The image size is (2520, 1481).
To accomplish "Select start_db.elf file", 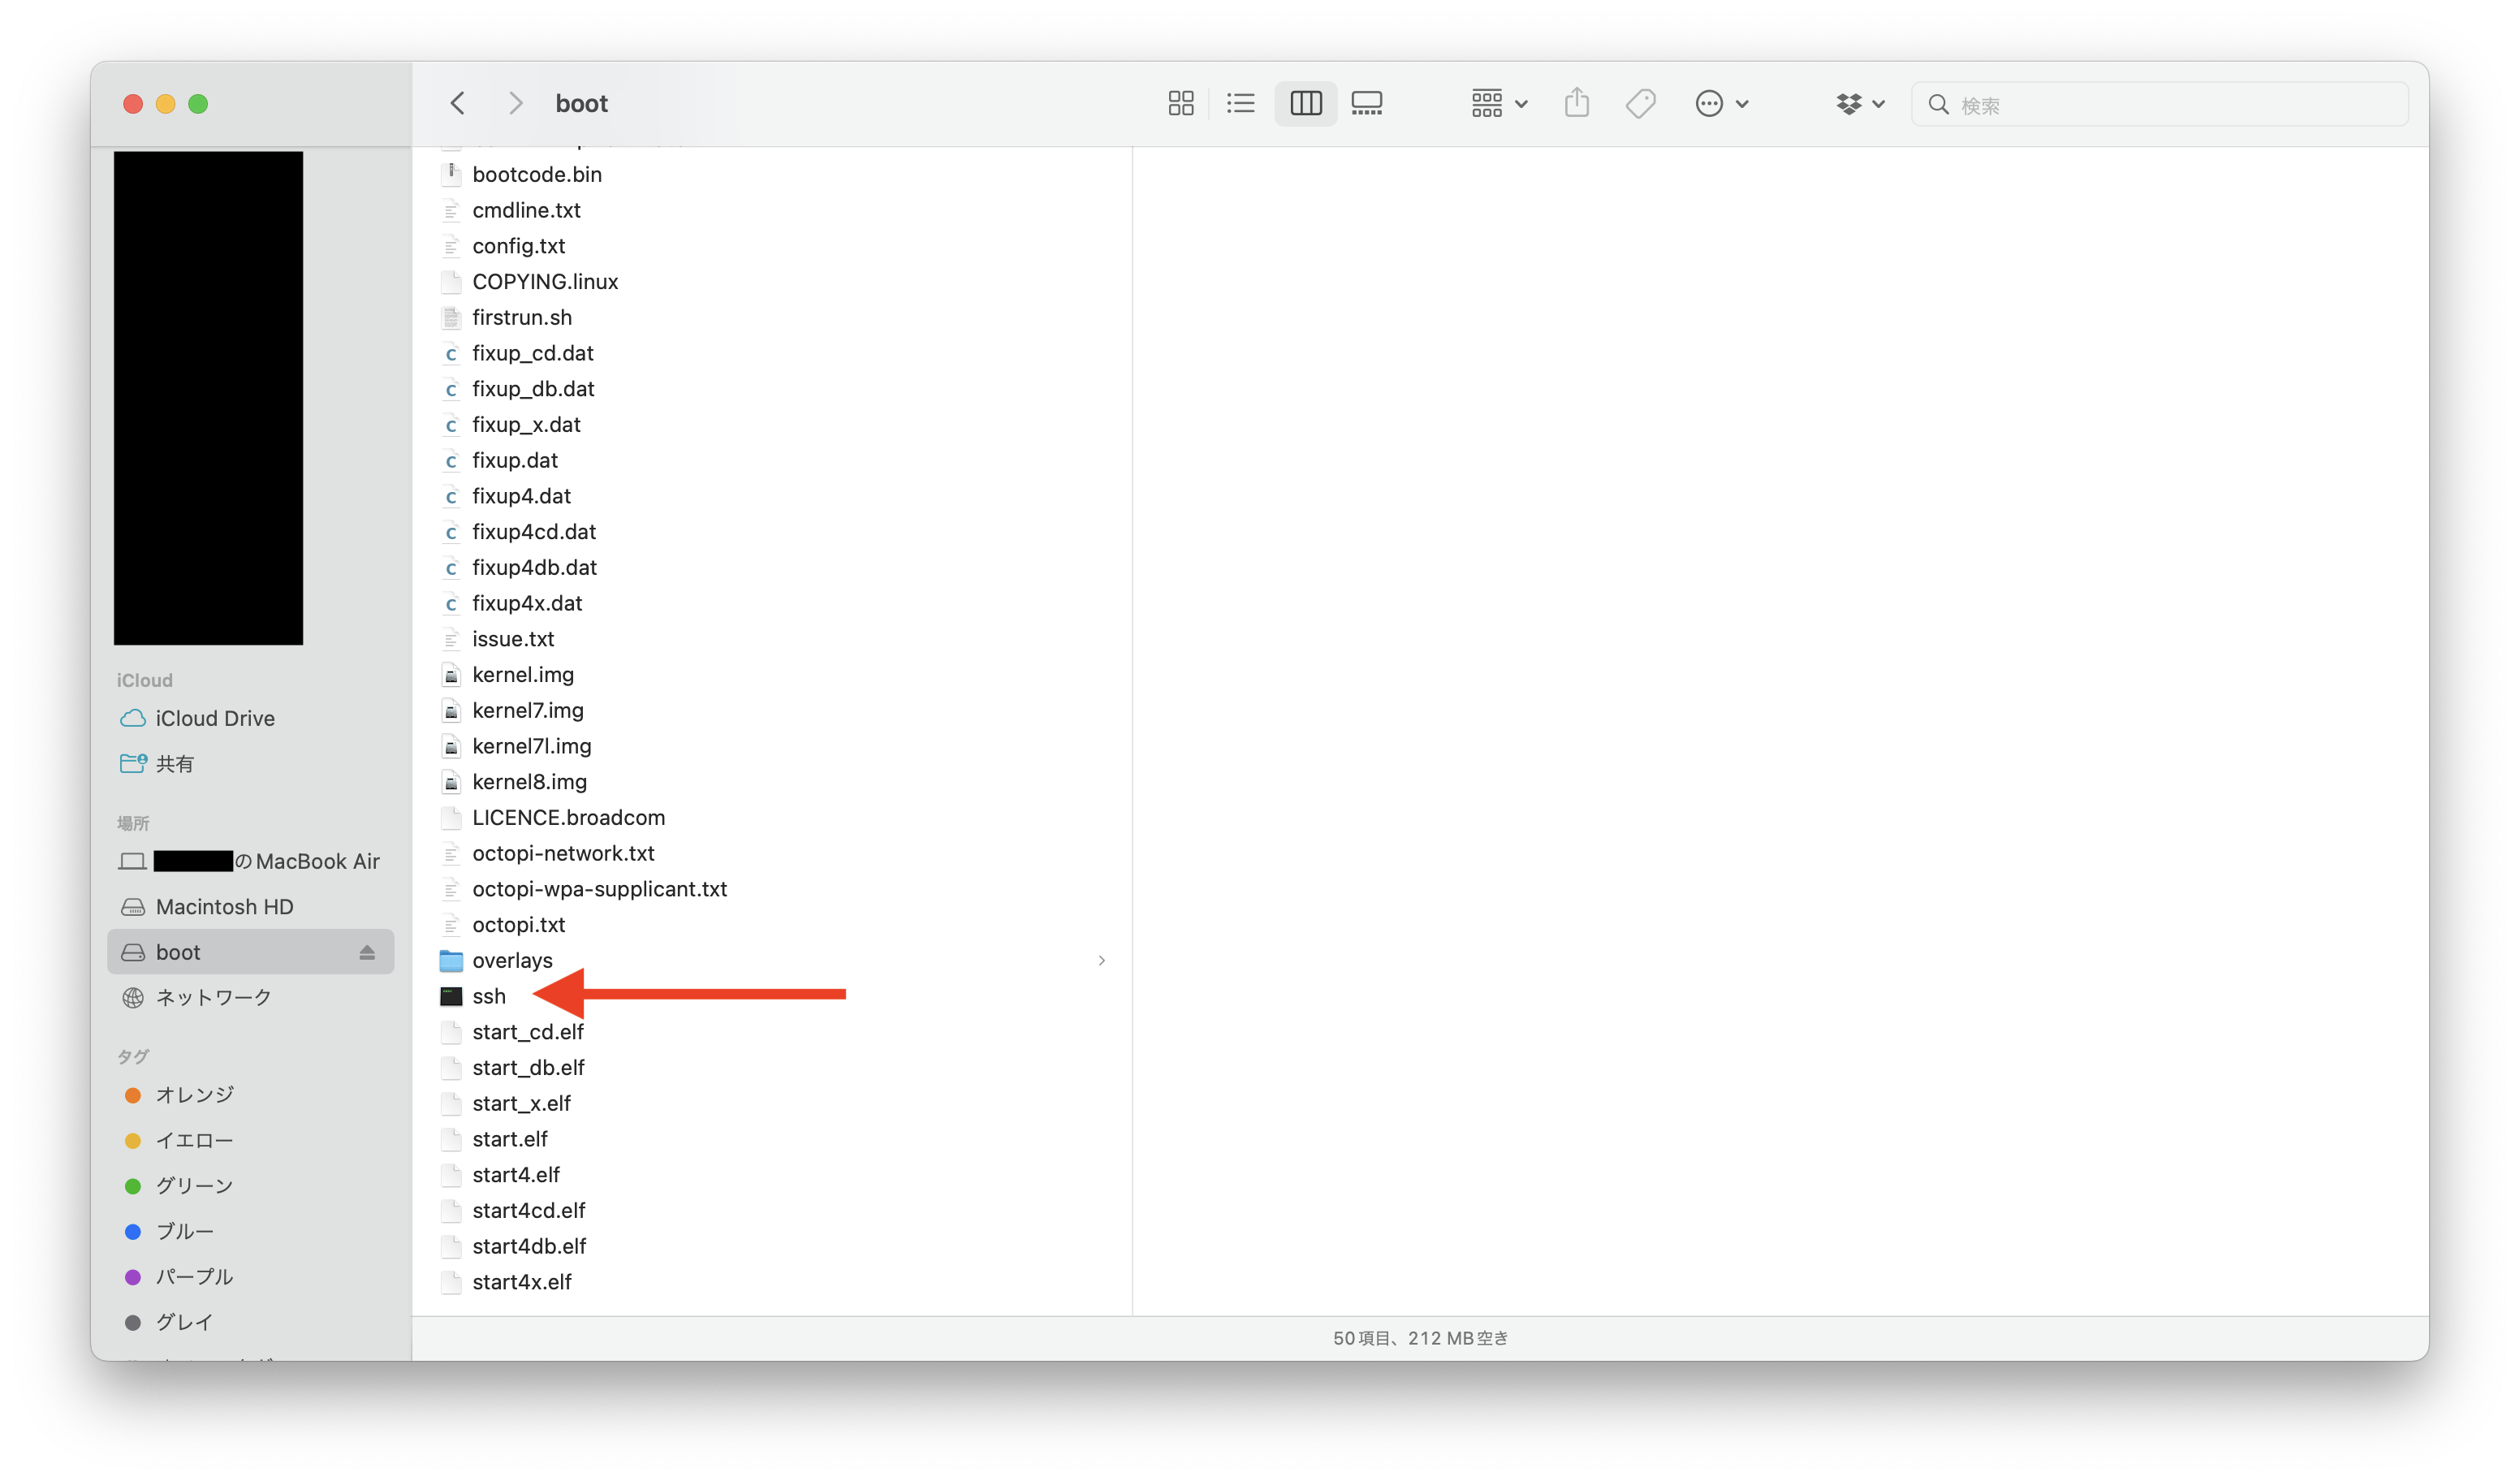I will [x=528, y=1067].
